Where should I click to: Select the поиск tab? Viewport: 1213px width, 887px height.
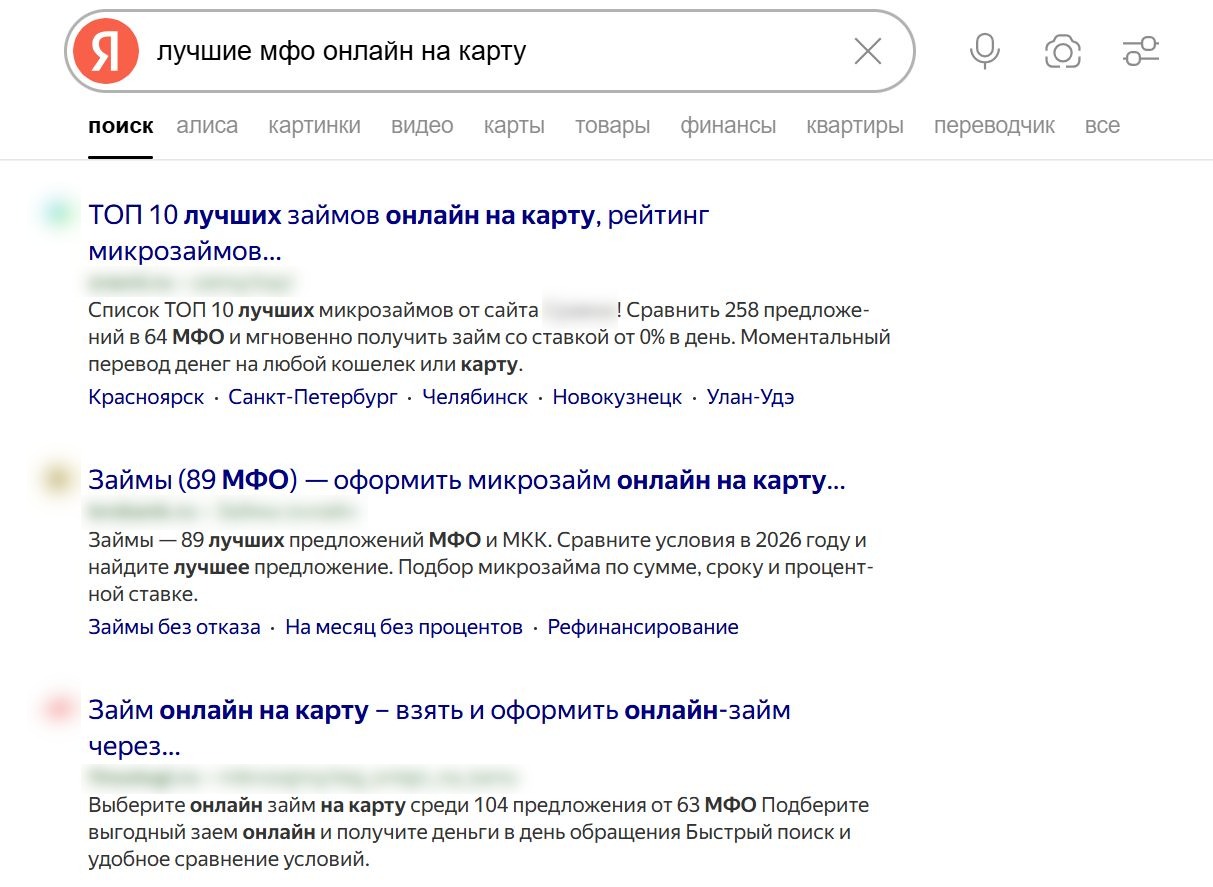tap(121, 126)
